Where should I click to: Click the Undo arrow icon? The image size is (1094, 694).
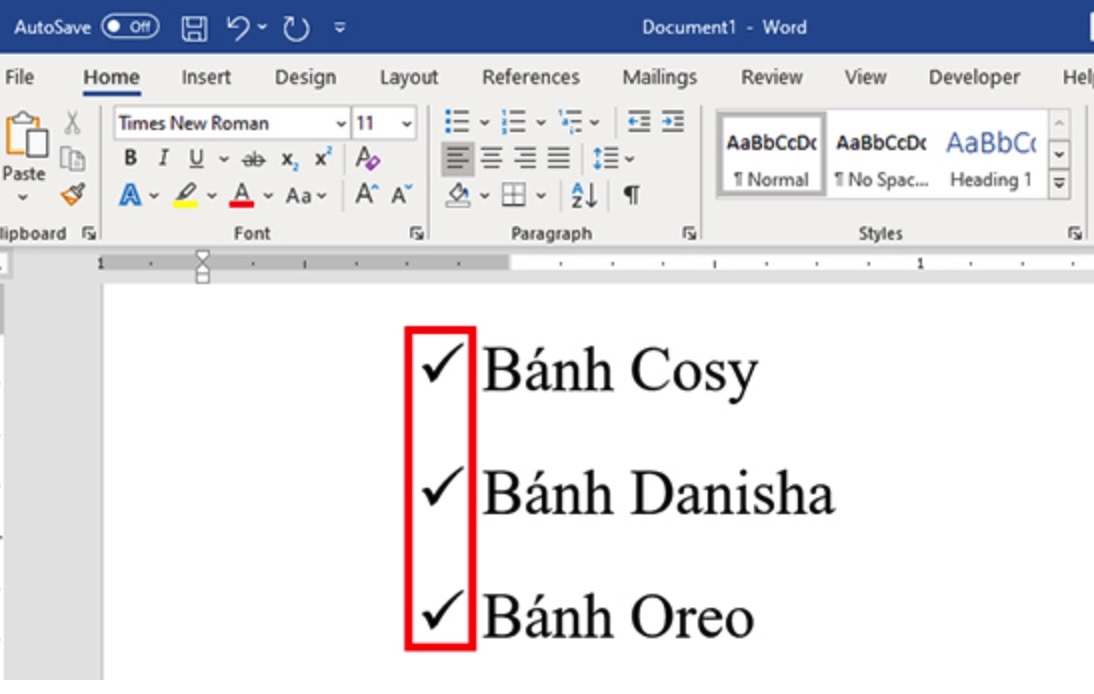239,28
